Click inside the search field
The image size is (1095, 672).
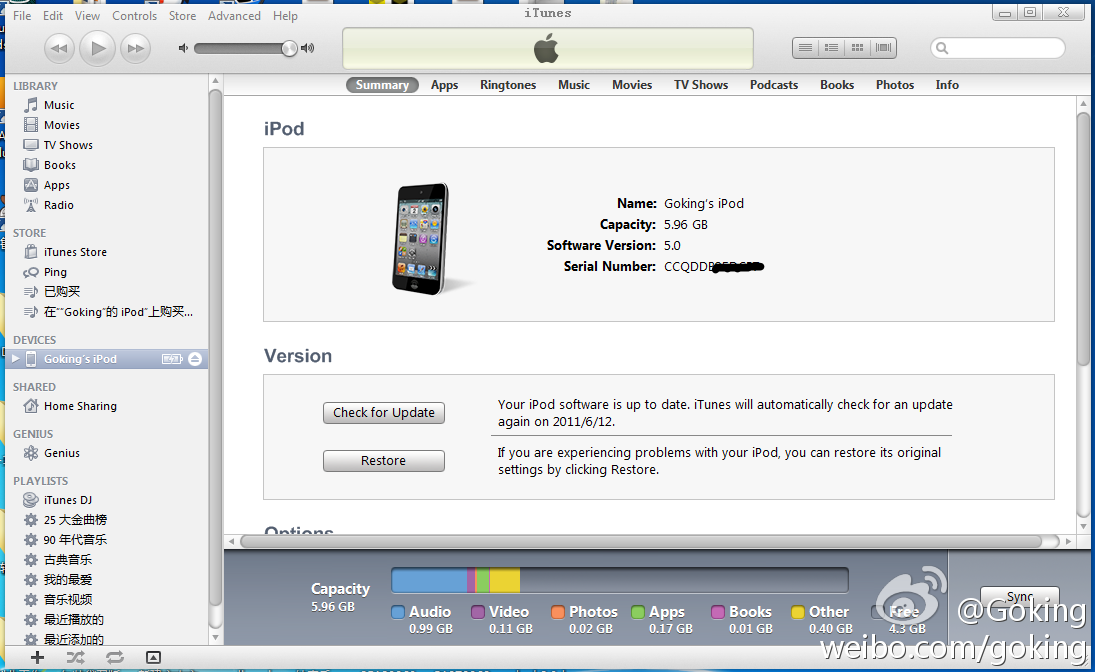pyautogui.click(x=997, y=48)
